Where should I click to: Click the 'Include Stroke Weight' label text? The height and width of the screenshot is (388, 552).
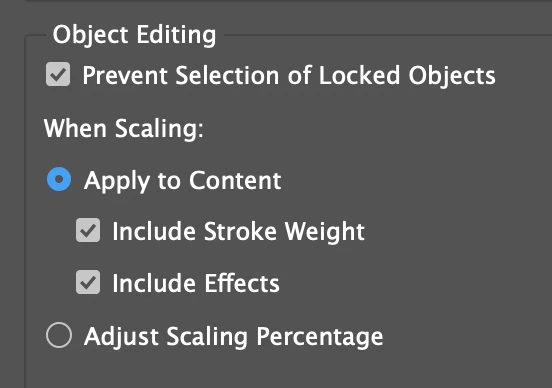coord(239,232)
